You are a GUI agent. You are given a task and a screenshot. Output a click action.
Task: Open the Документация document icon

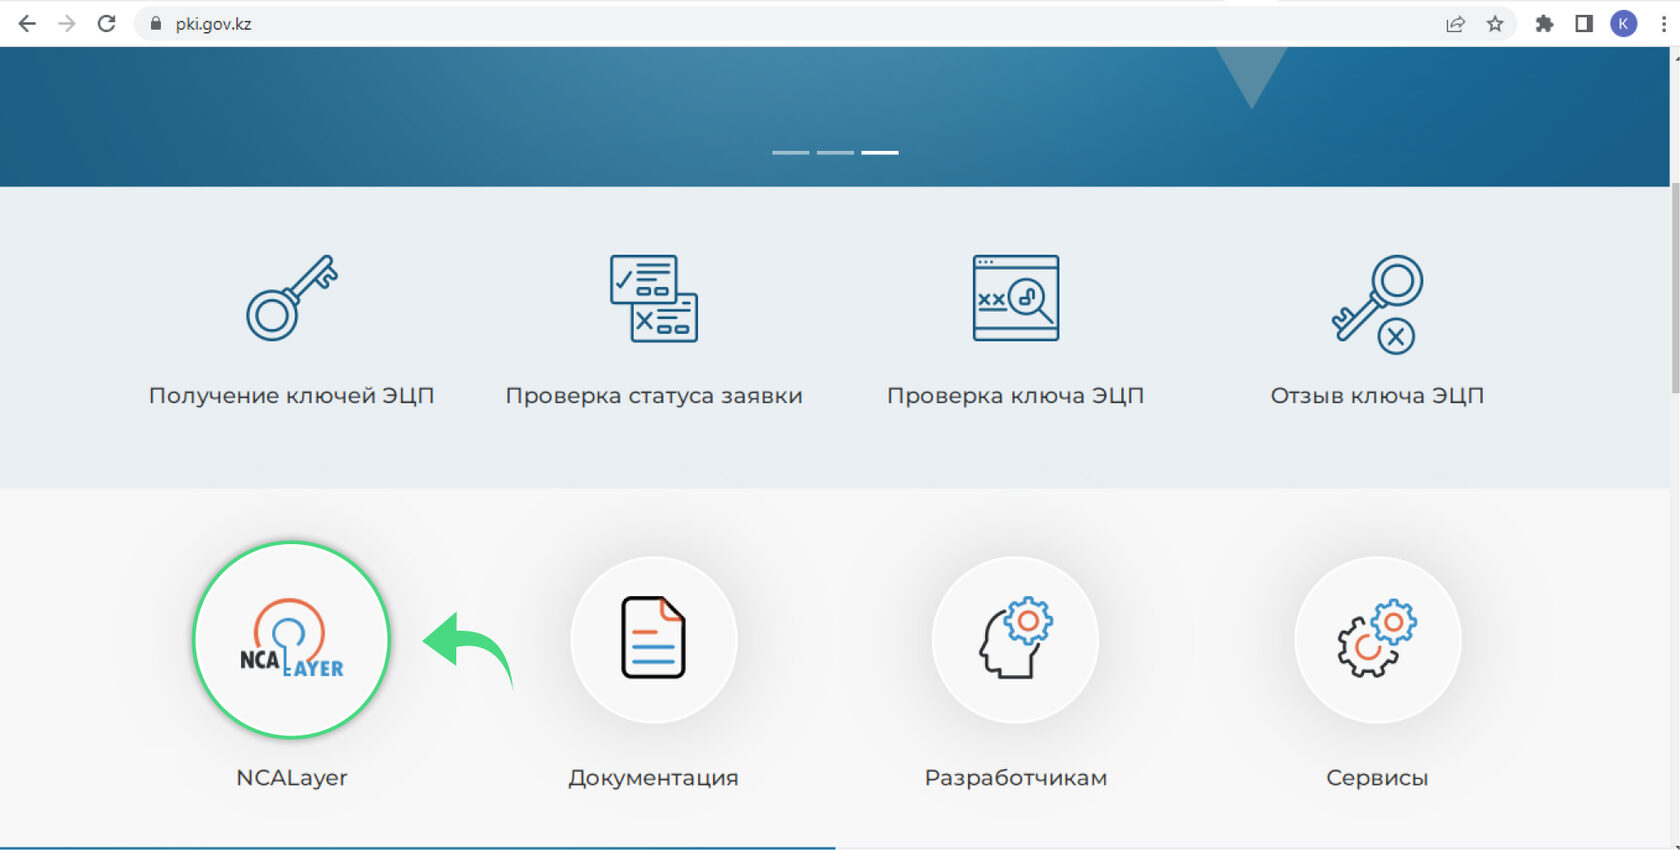tap(654, 639)
